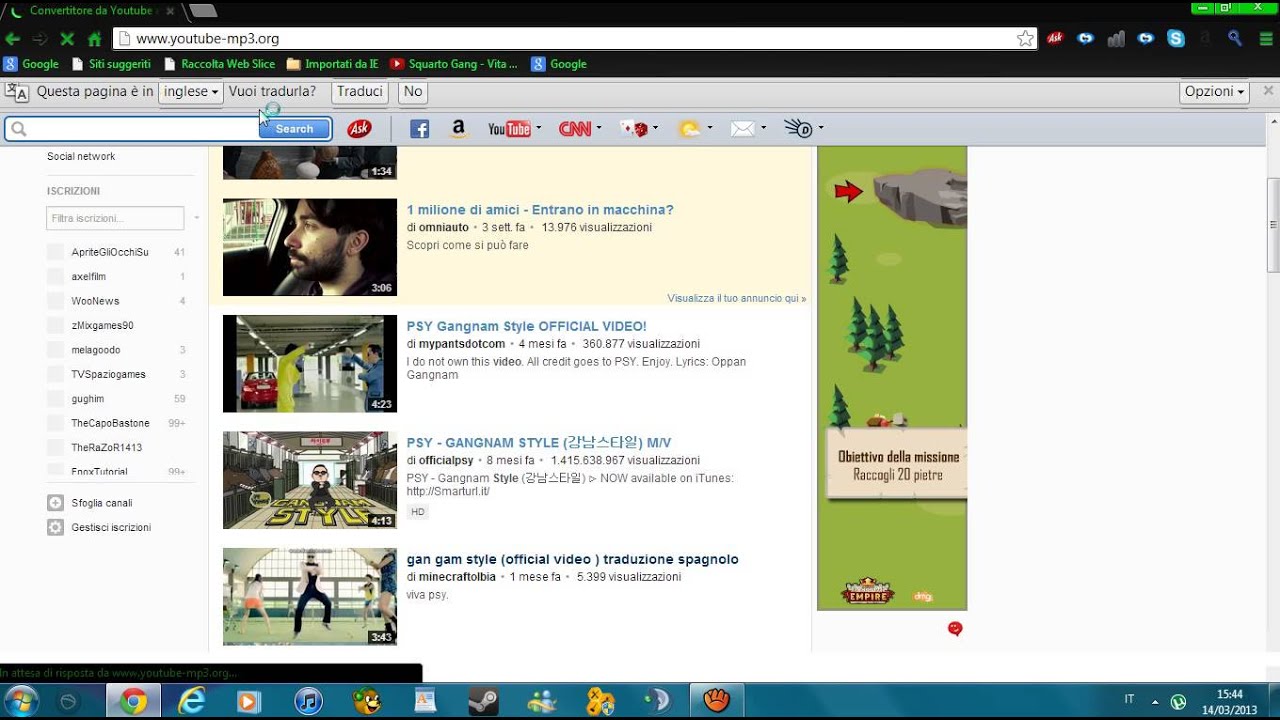Click the No button in translate bar
1280x720 pixels.
tap(413, 91)
